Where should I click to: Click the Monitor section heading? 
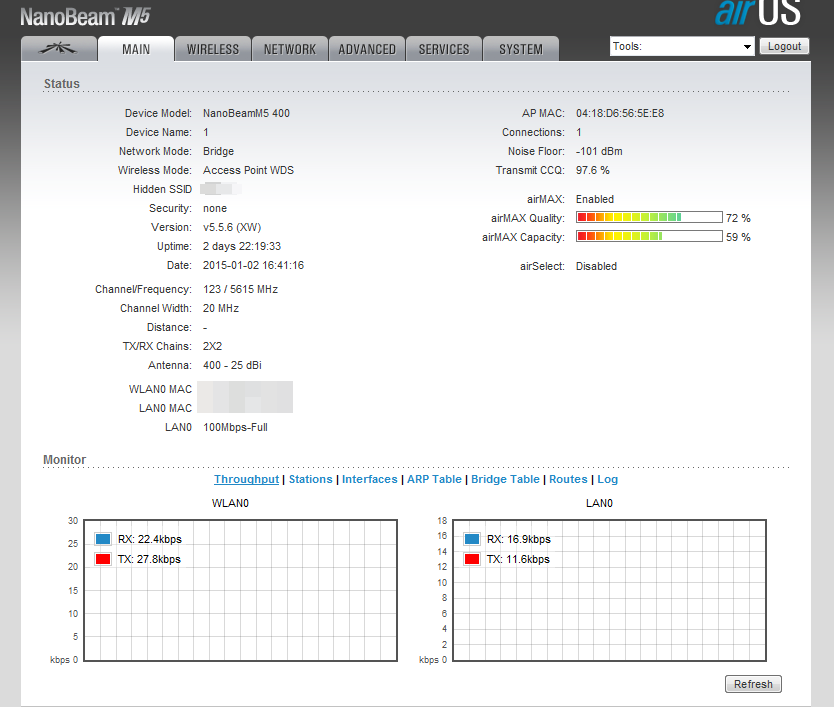pyautogui.click(x=64, y=460)
